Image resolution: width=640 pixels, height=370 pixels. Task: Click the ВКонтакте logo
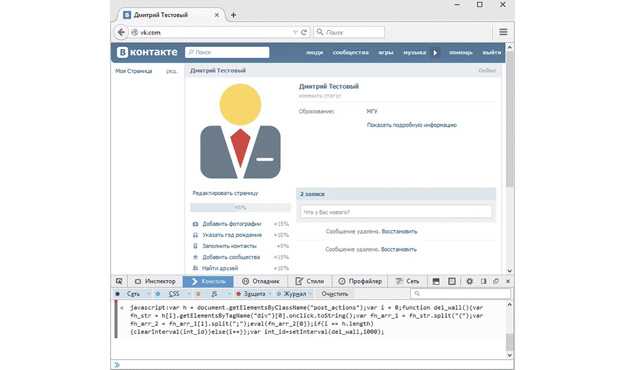[x=147, y=52]
